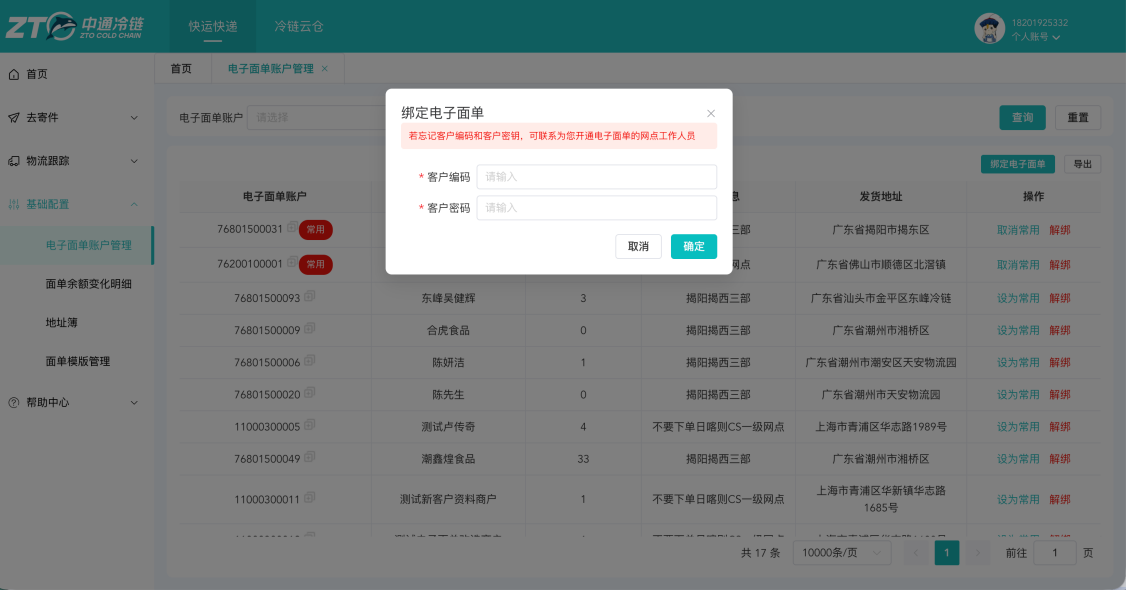Click the 物流跟踪 truck icon
The height and width of the screenshot is (590, 1126).
(x=14, y=161)
